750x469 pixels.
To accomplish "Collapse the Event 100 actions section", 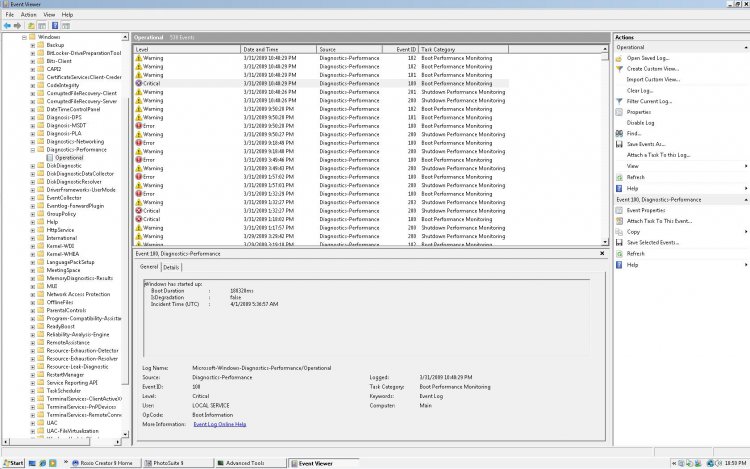I will pos(746,200).
